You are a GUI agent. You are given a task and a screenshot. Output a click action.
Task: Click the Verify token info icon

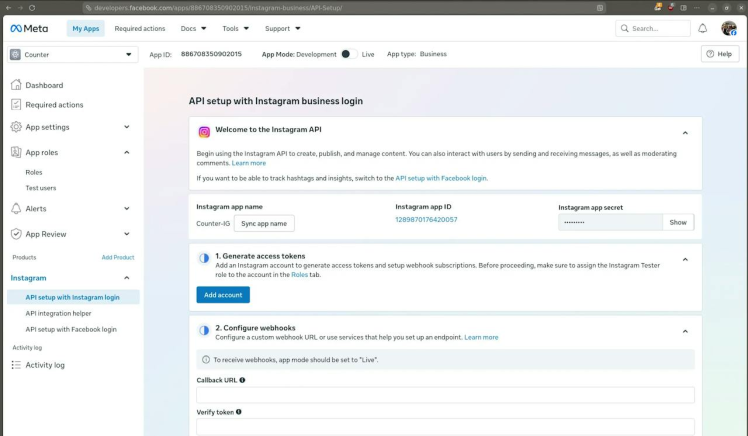pos(239,412)
